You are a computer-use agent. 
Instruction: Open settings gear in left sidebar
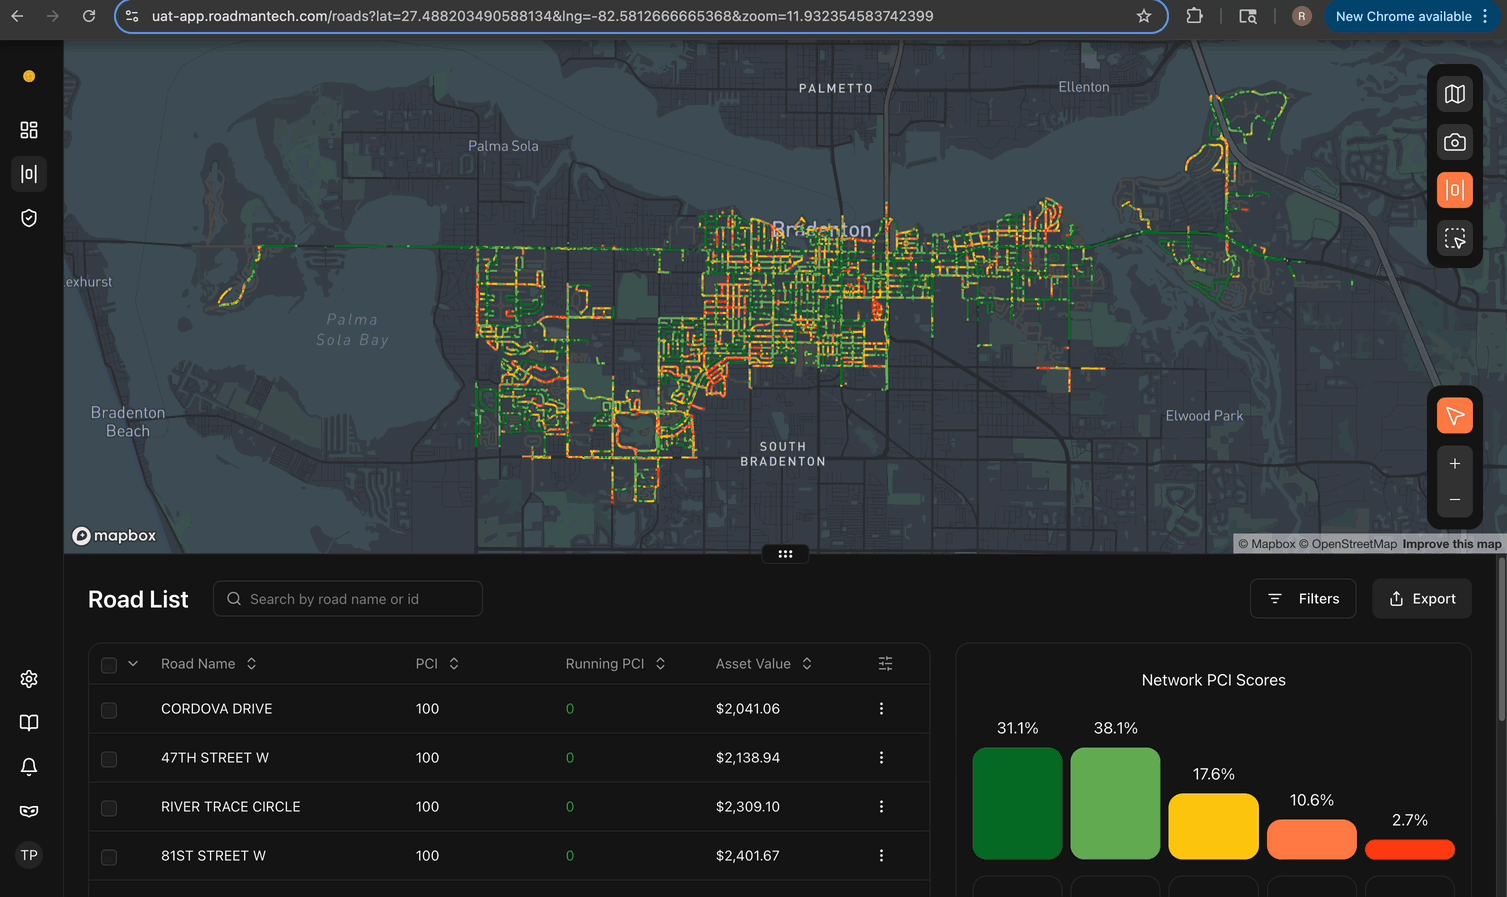pyautogui.click(x=29, y=679)
